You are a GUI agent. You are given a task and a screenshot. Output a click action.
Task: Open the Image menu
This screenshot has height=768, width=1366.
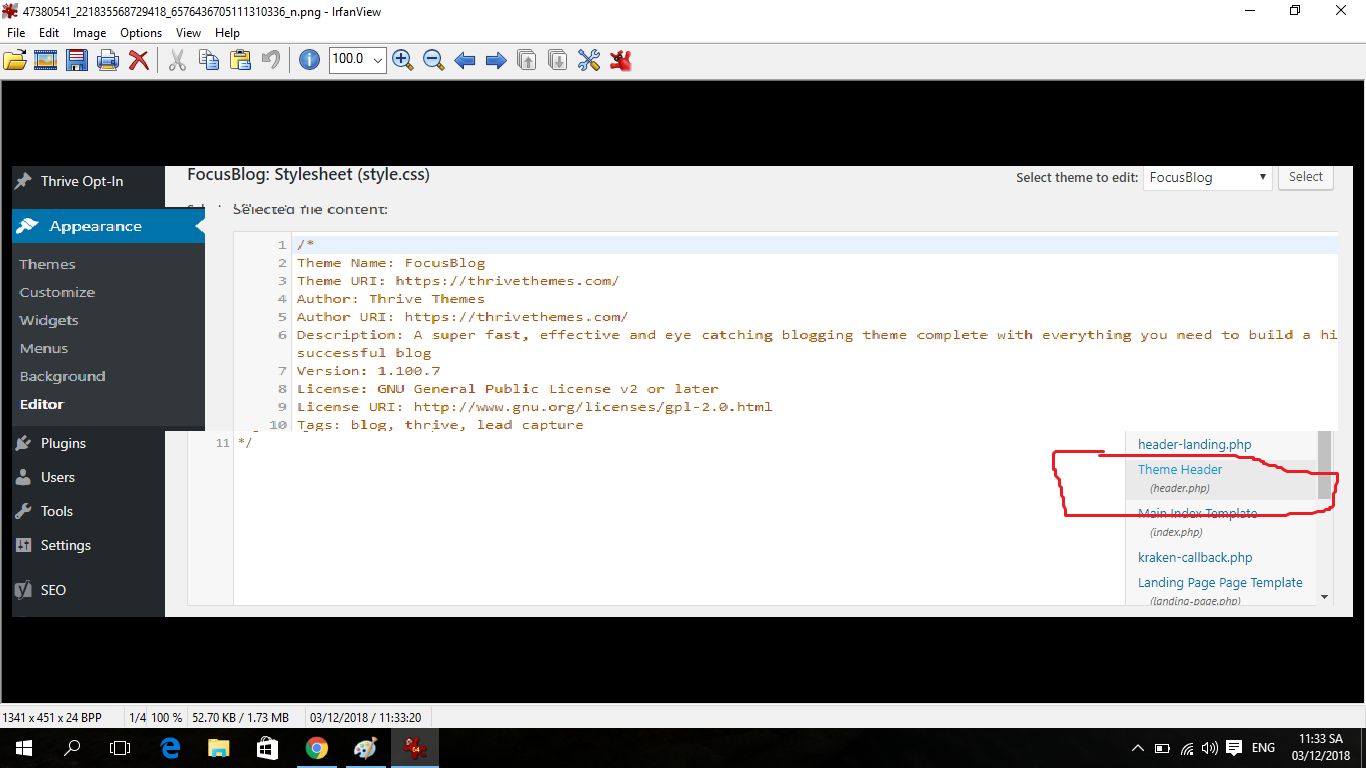tap(89, 33)
